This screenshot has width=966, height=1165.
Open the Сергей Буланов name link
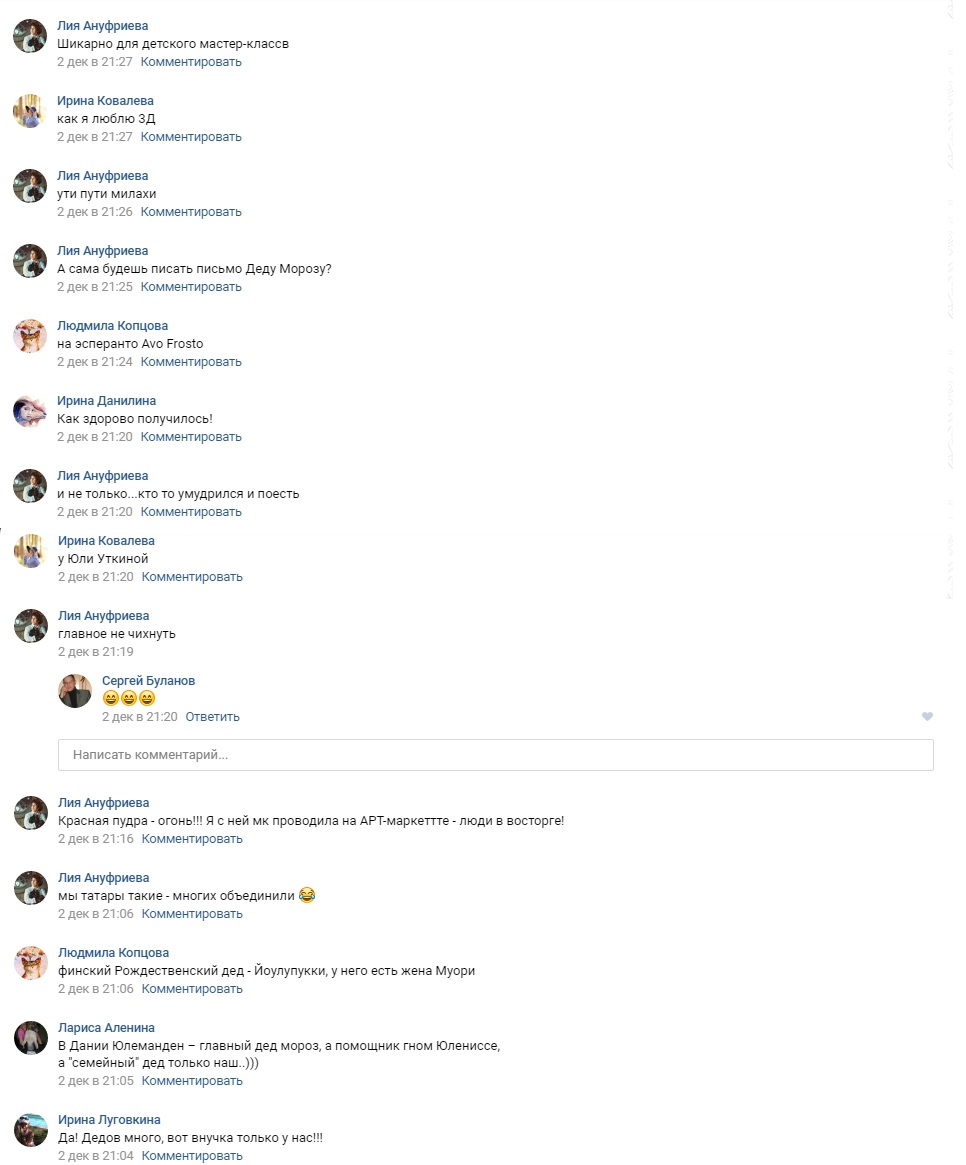(149, 681)
